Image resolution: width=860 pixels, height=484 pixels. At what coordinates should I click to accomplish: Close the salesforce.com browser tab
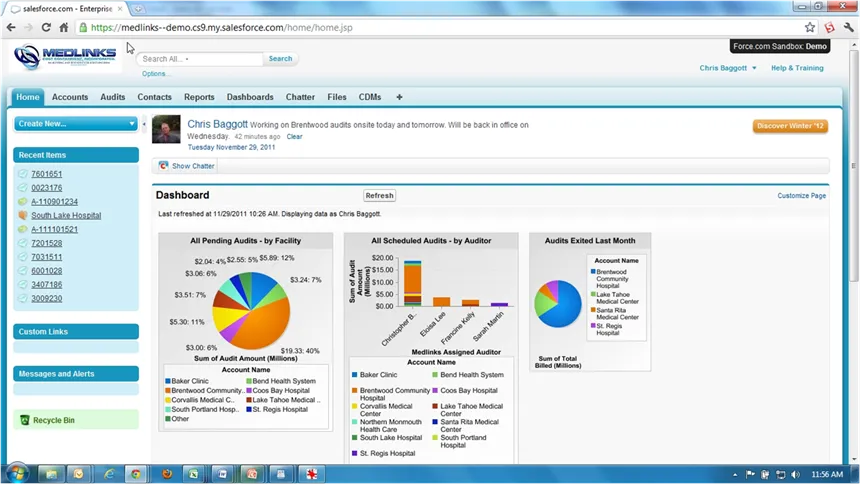click(120, 9)
